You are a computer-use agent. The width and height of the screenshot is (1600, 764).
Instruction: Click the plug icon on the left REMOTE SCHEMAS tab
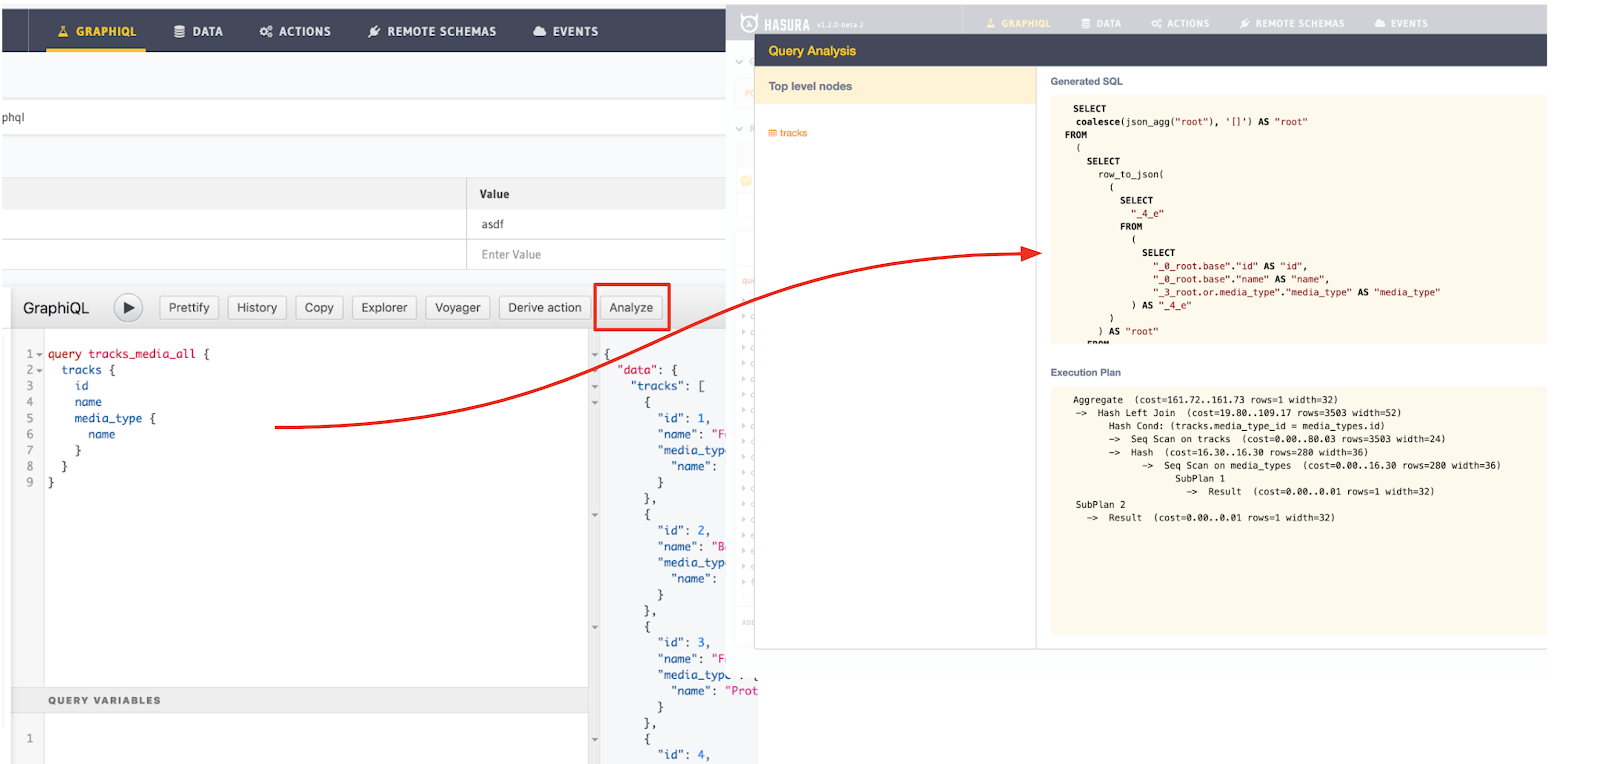pos(374,32)
